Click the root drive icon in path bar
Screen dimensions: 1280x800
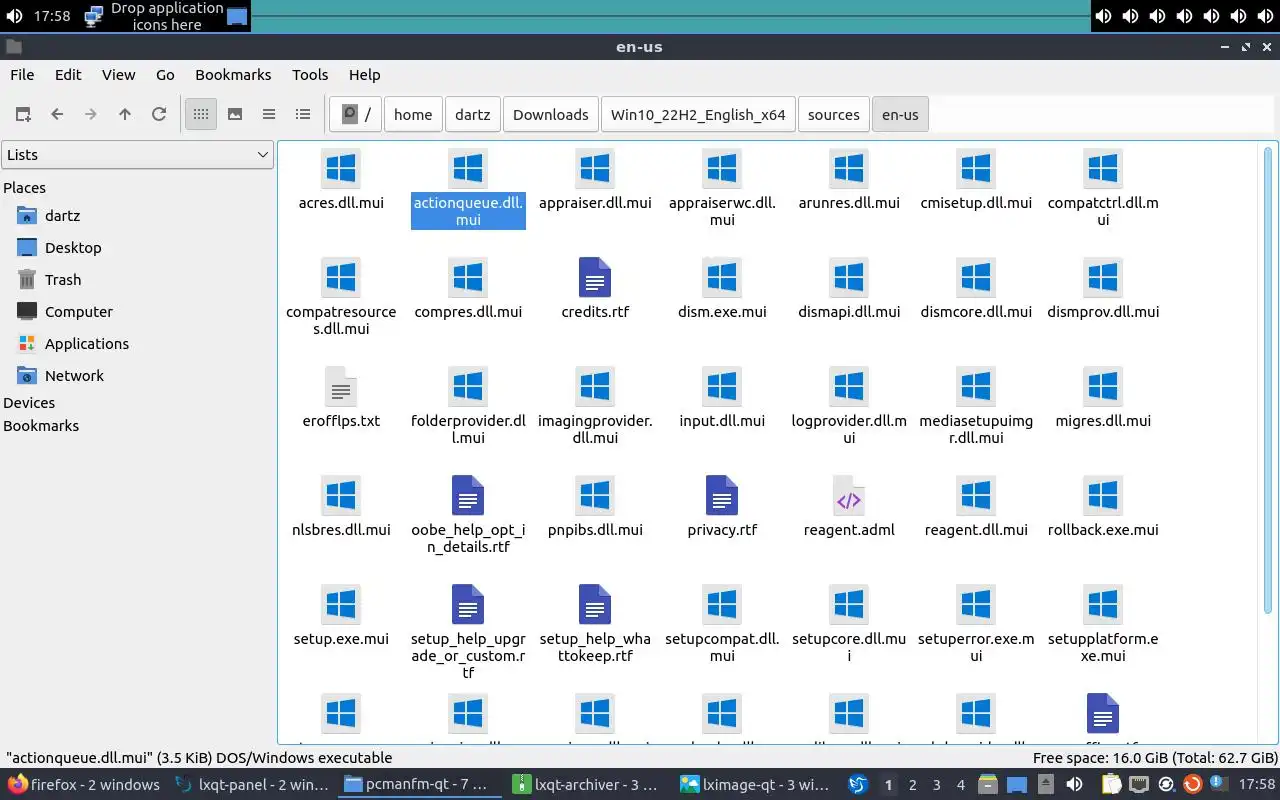point(356,114)
